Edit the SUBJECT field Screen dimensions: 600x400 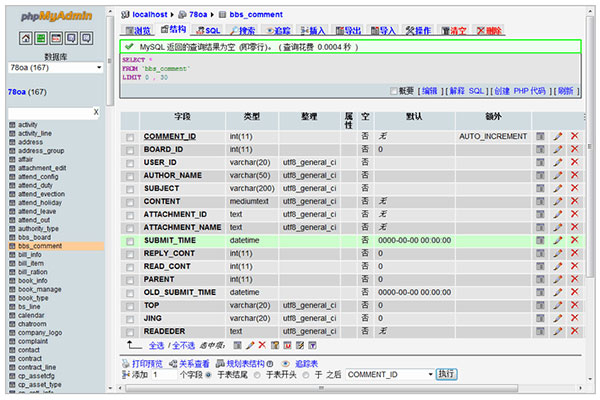click(x=558, y=188)
